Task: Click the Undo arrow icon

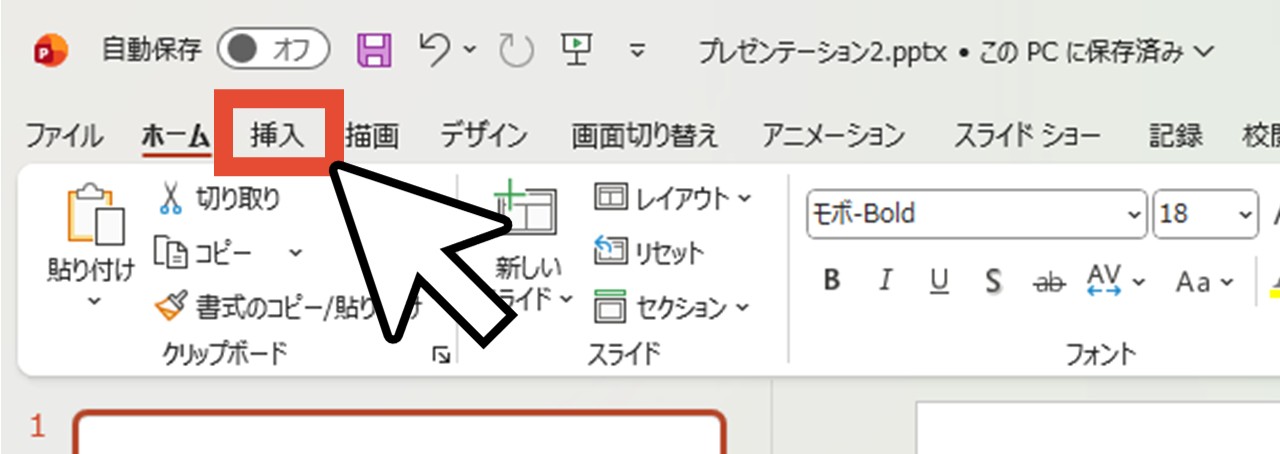Action: coord(433,48)
